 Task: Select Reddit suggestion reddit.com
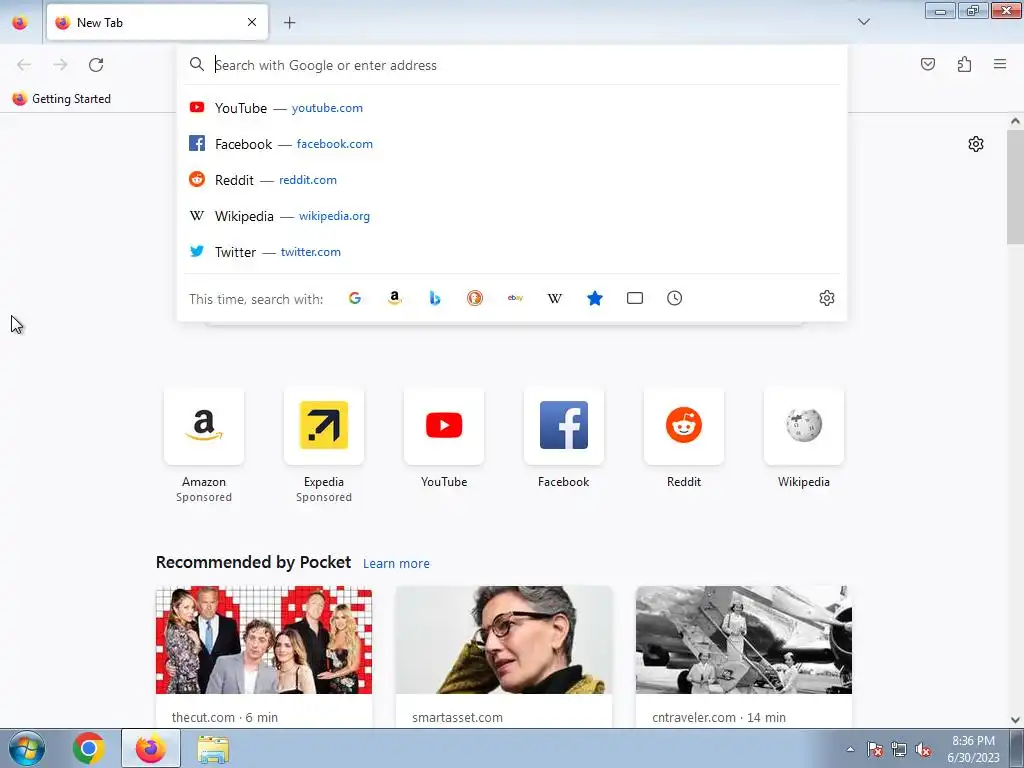pos(512,180)
